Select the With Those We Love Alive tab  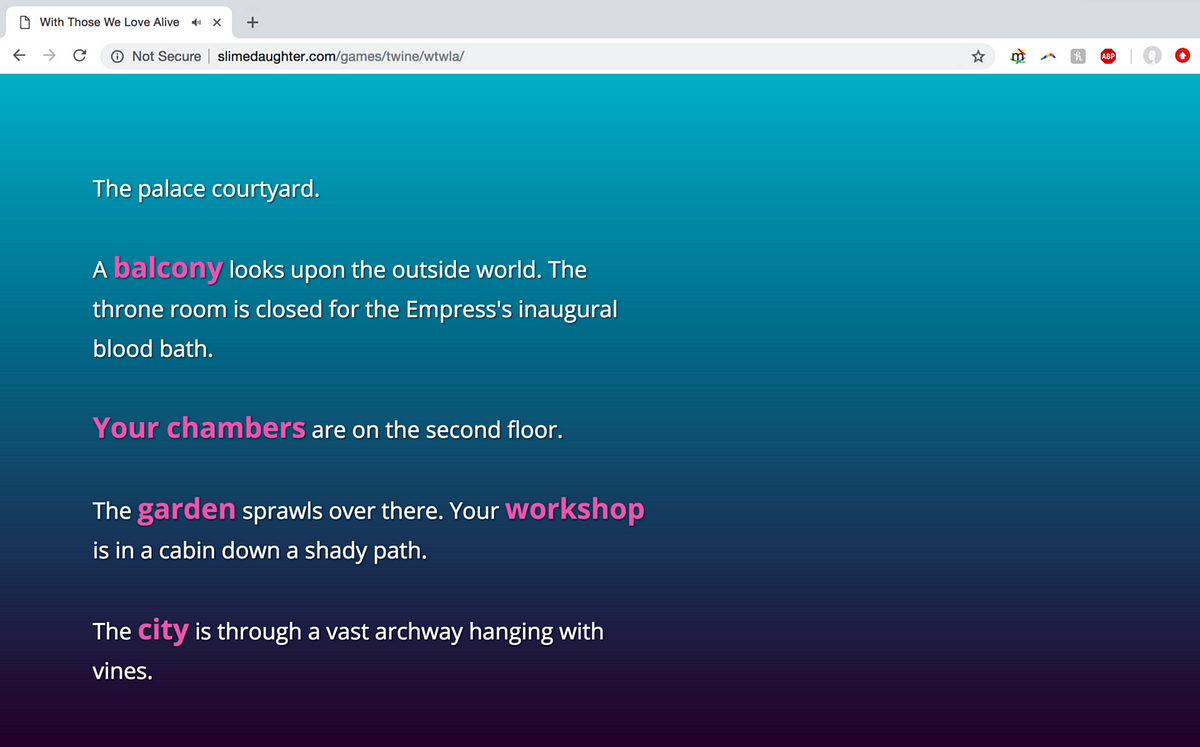click(x=119, y=22)
